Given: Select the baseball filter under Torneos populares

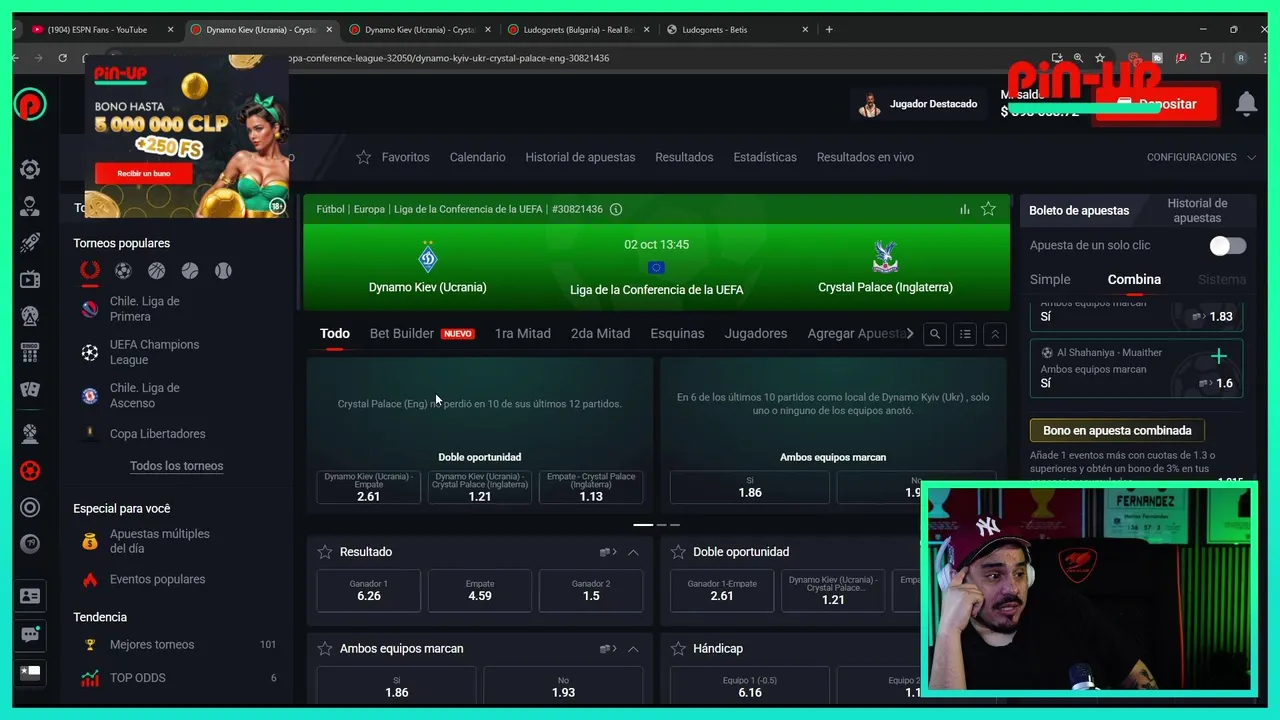Looking at the screenshot, I should coord(223,270).
